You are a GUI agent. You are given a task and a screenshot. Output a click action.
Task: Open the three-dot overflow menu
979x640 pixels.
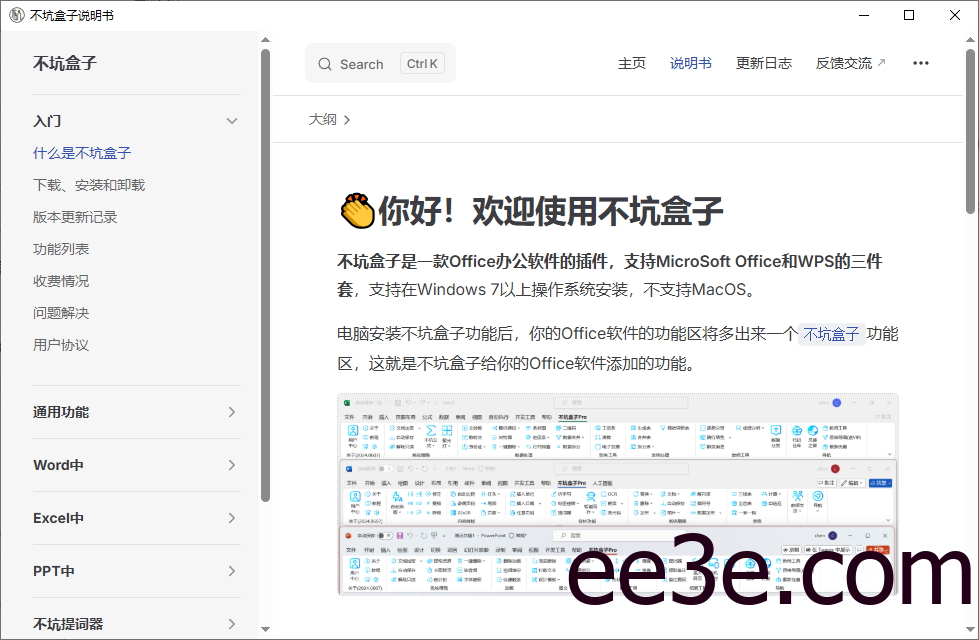click(920, 62)
